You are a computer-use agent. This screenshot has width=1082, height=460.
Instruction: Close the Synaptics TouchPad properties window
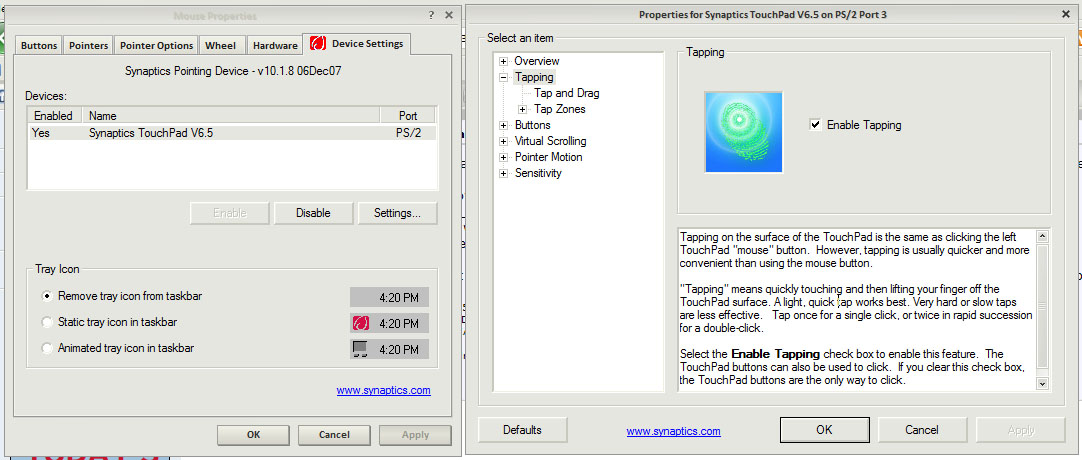point(1065,13)
